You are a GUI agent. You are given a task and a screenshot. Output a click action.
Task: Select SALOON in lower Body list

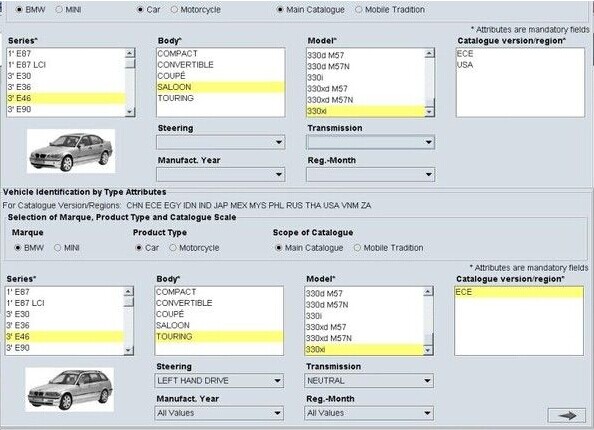[219, 325]
